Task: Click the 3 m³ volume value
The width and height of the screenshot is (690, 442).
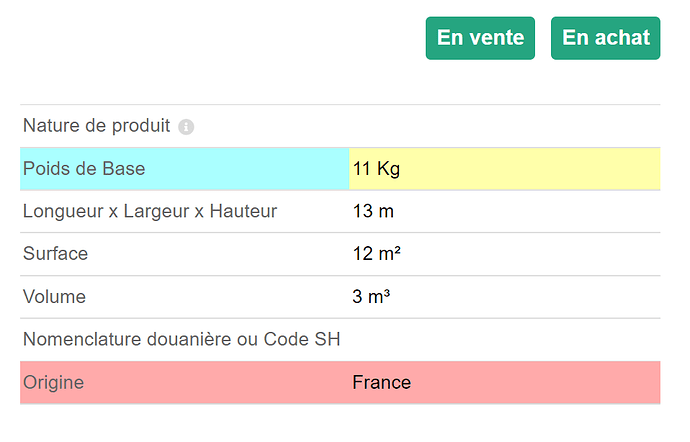Action: [371, 297]
